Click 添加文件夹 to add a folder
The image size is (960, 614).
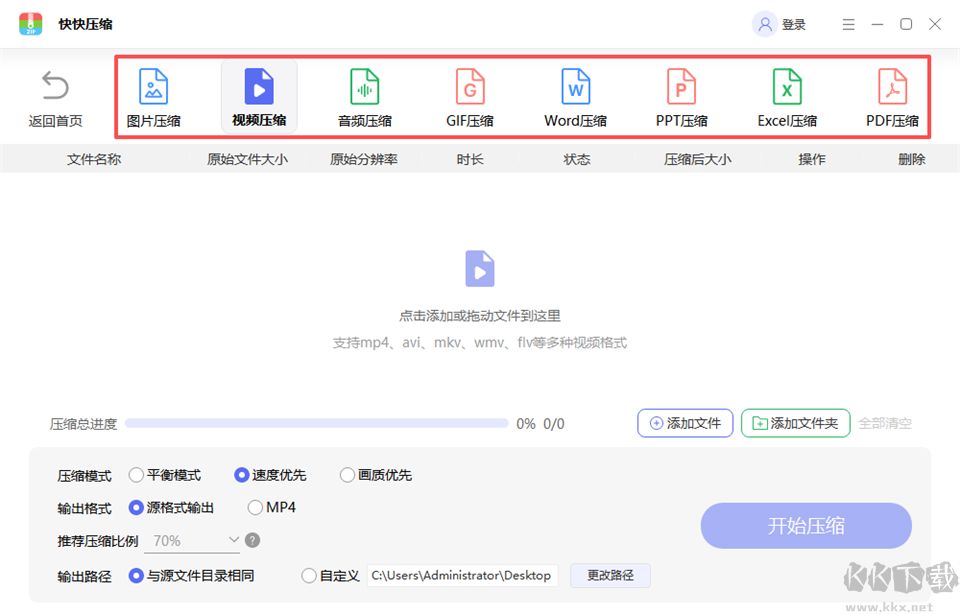click(795, 423)
